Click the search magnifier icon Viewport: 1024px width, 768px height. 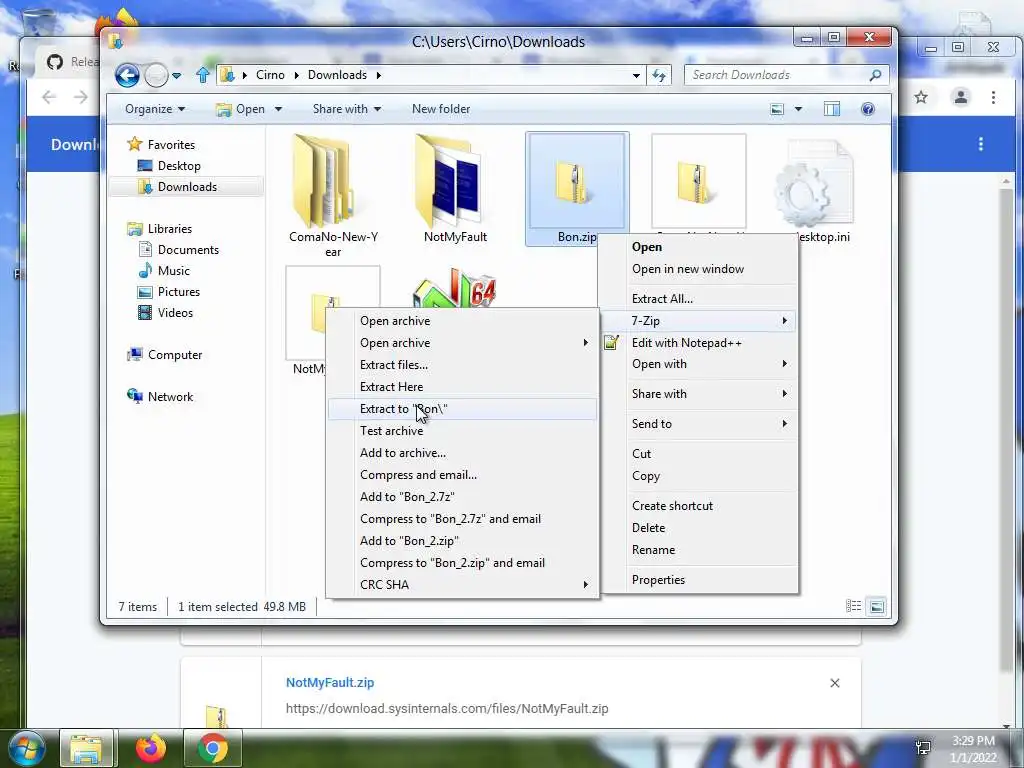876,75
